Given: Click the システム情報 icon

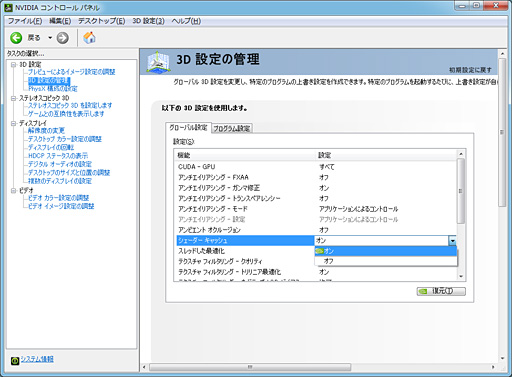Looking at the screenshot, I should point(15,360).
